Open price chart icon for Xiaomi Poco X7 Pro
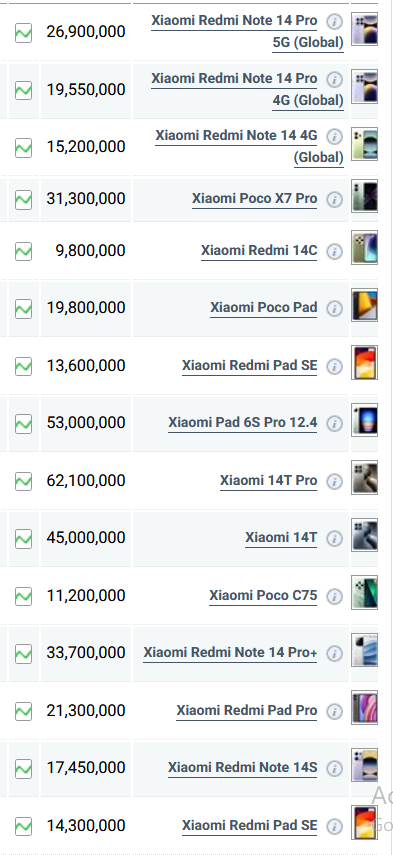This screenshot has width=393, height=855. (x=23, y=199)
